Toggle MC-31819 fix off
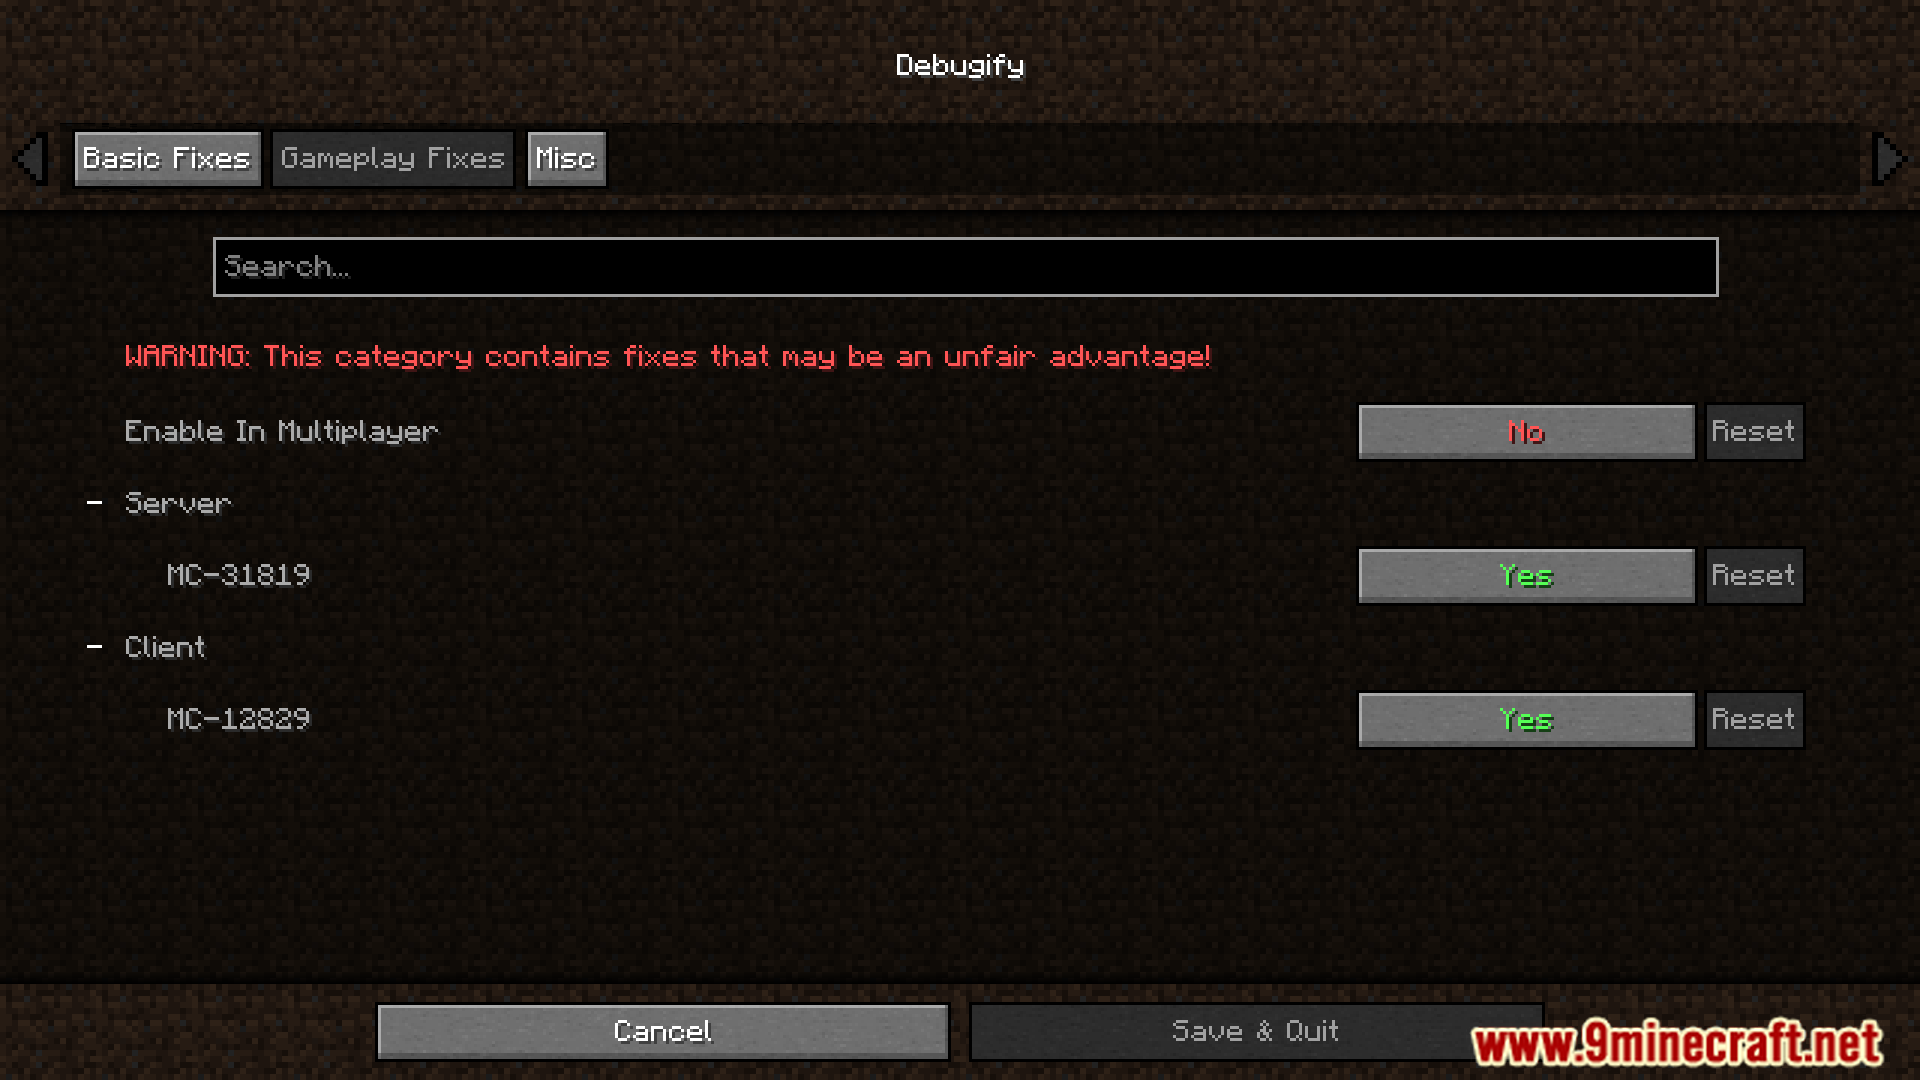This screenshot has height=1080, width=1920. point(1526,575)
